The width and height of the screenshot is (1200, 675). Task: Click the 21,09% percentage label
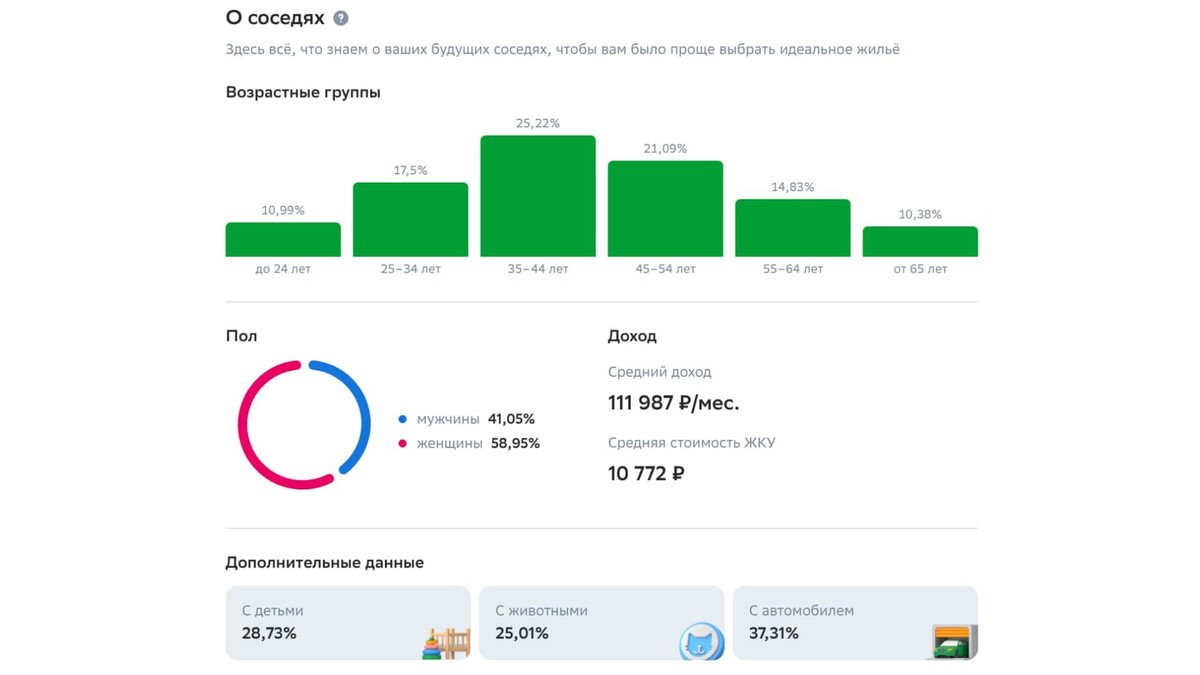coord(665,148)
